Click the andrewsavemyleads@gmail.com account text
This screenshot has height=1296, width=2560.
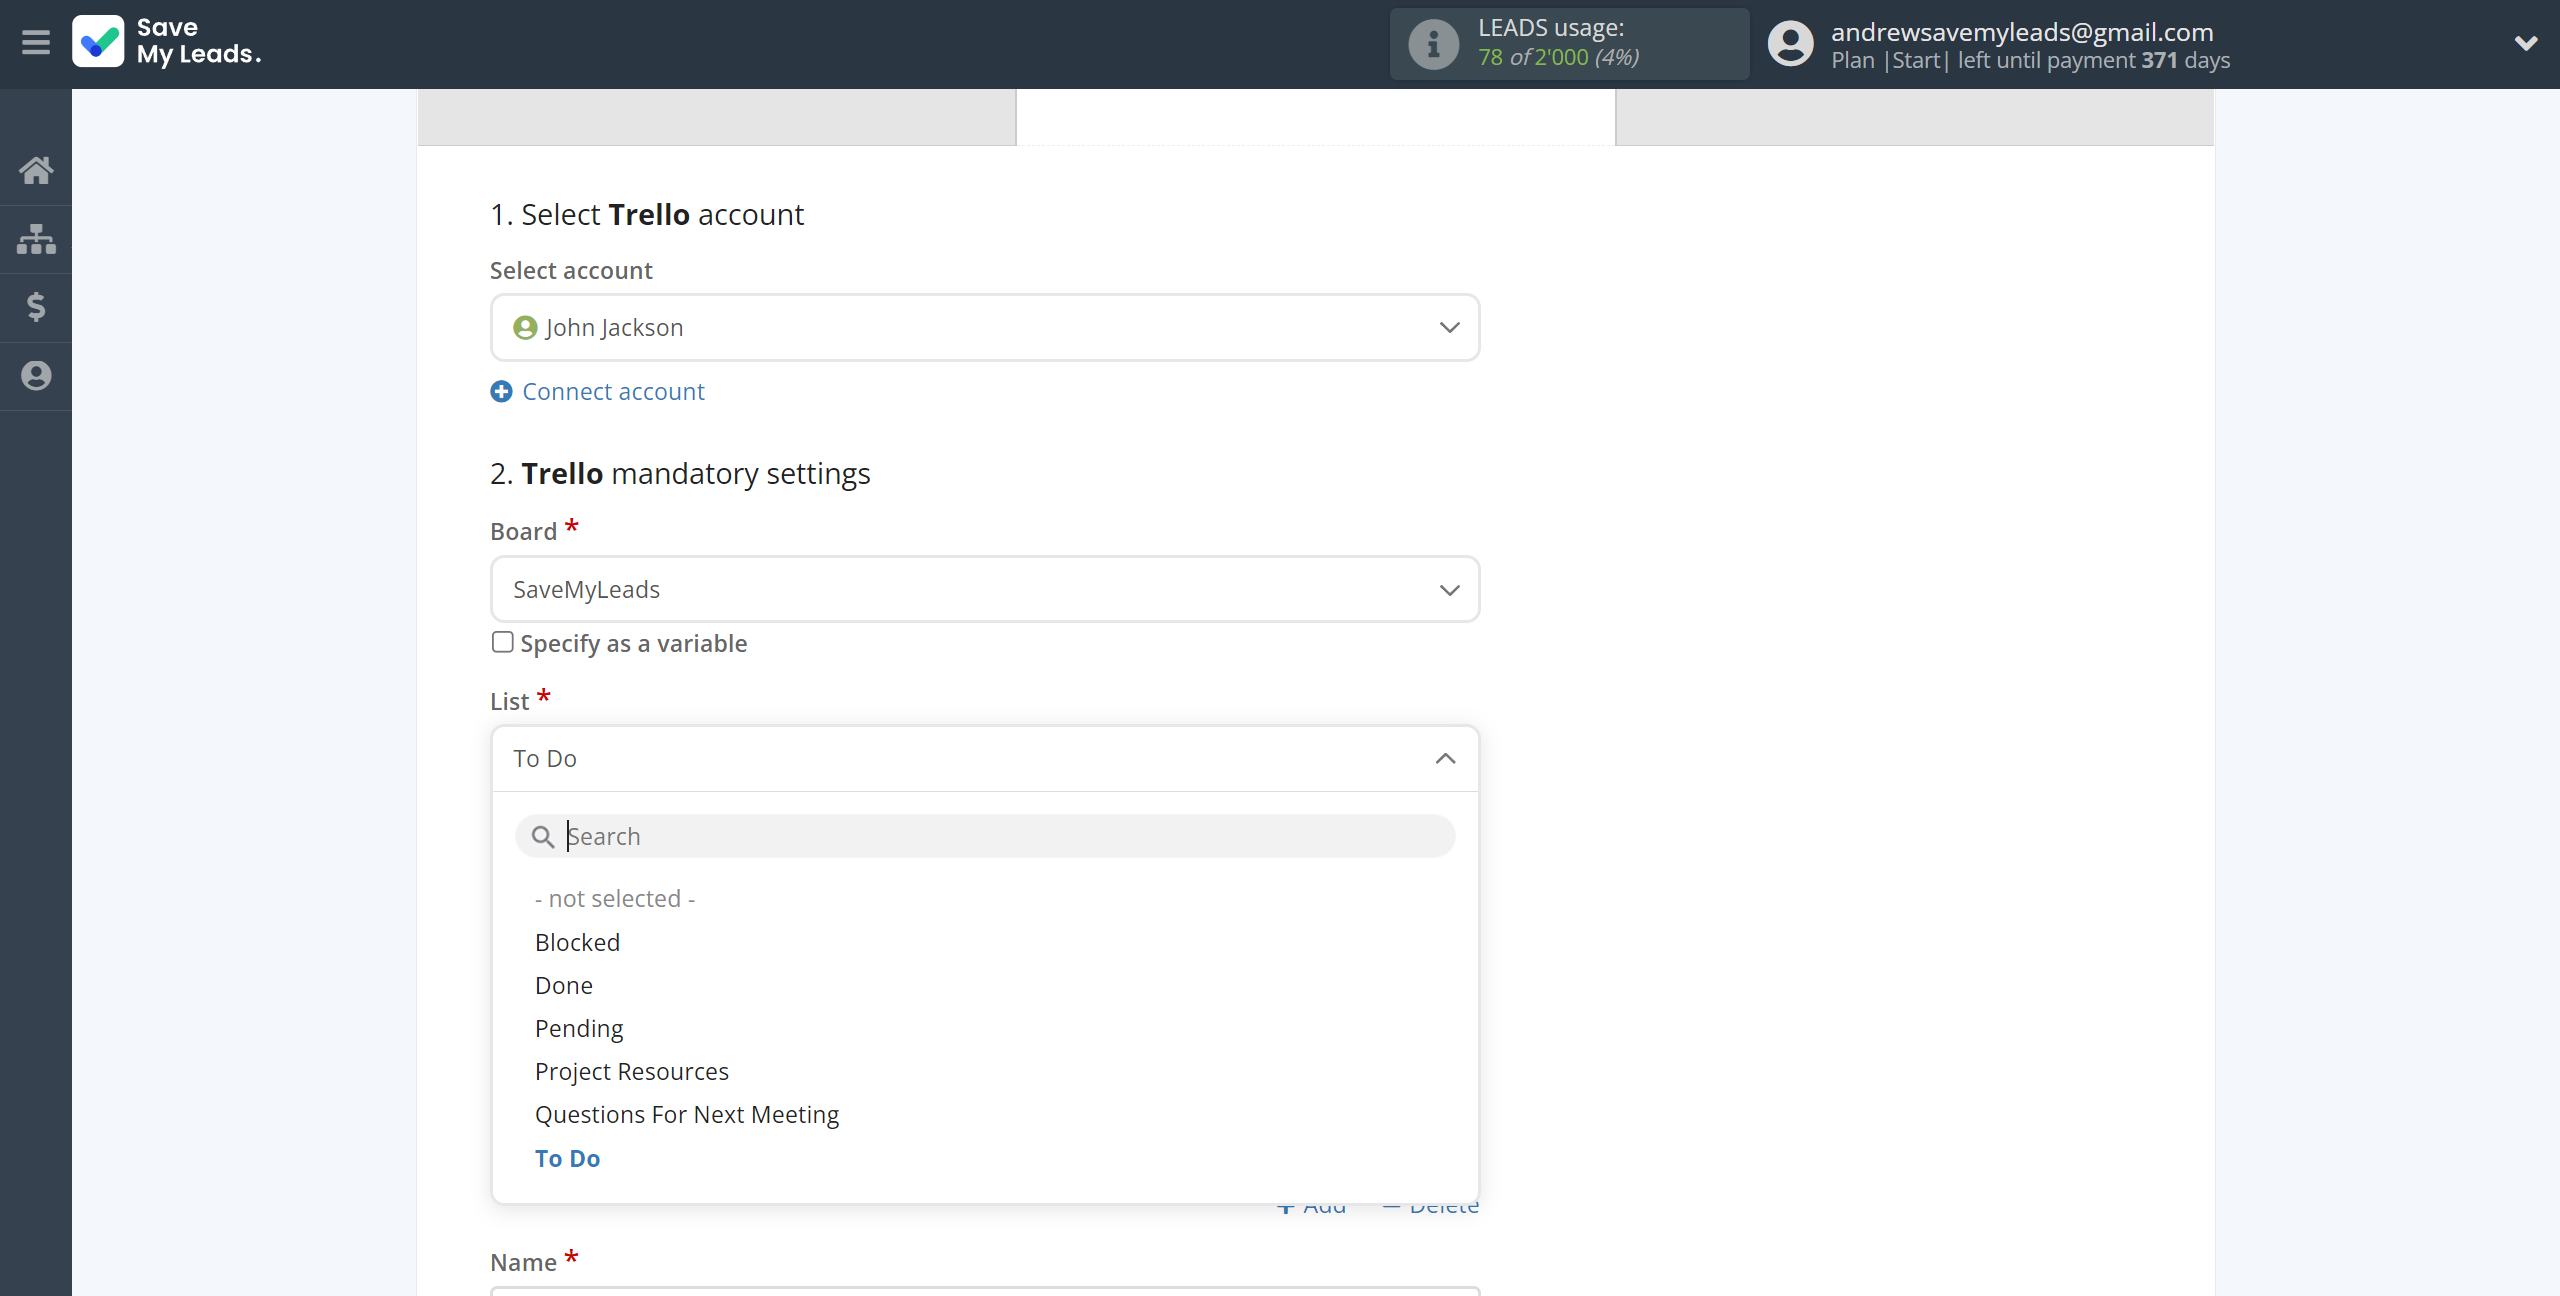coord(2022,32)
